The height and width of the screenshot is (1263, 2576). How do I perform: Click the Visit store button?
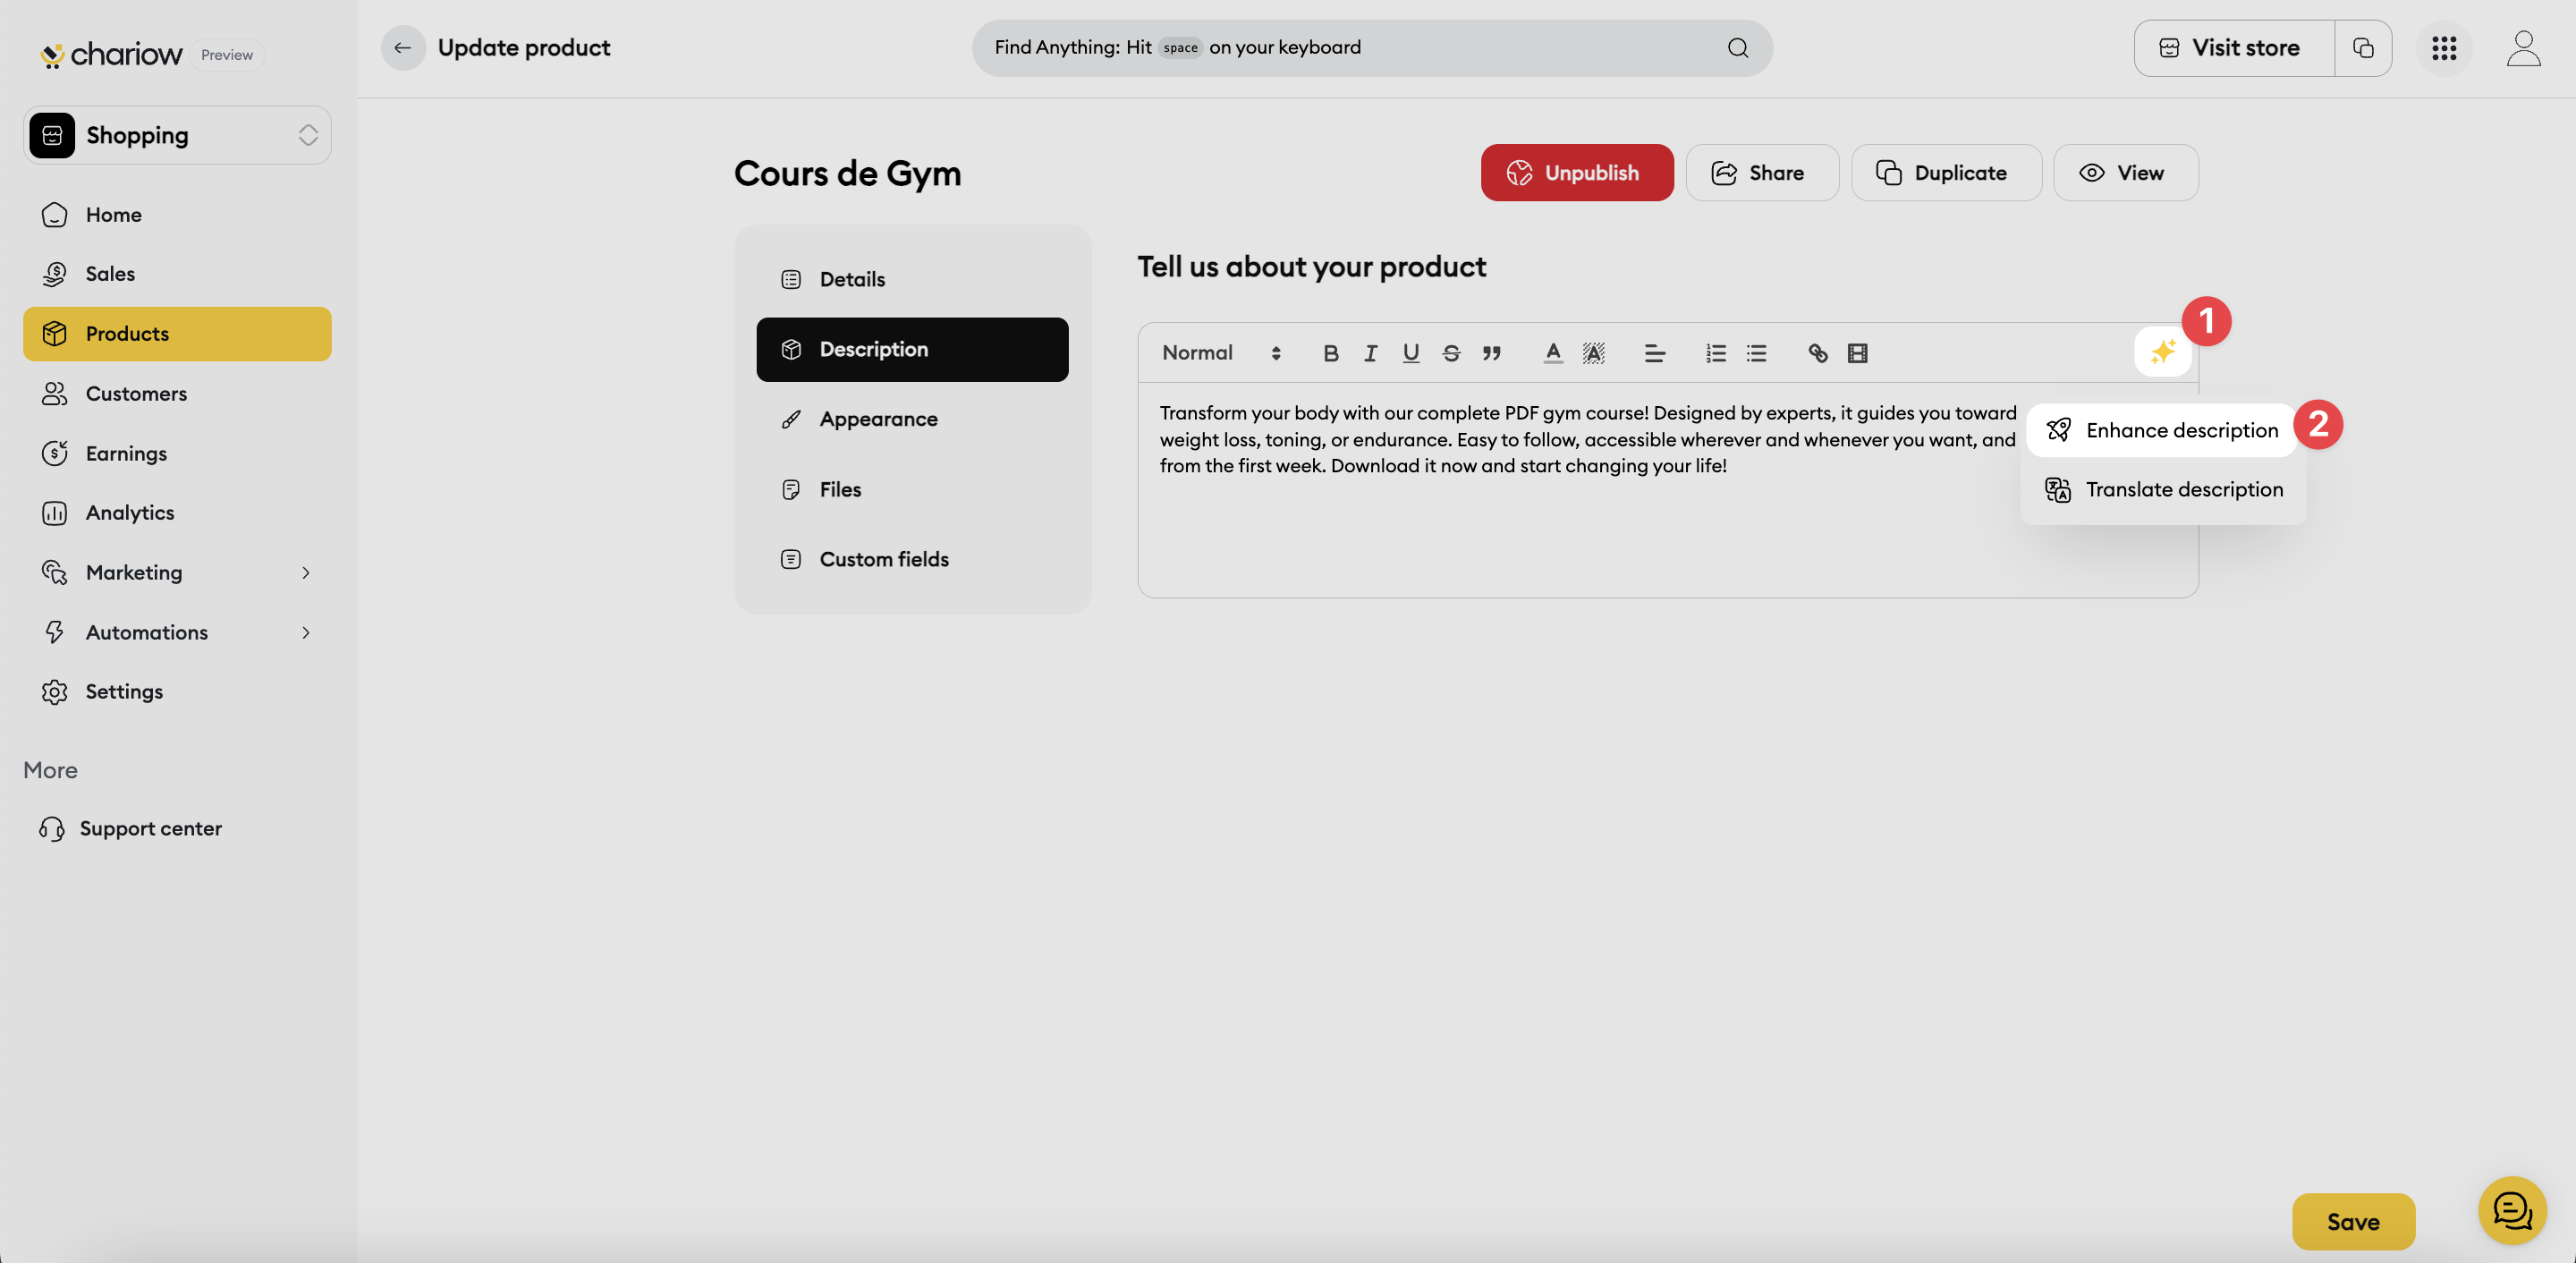(2233, 48)
